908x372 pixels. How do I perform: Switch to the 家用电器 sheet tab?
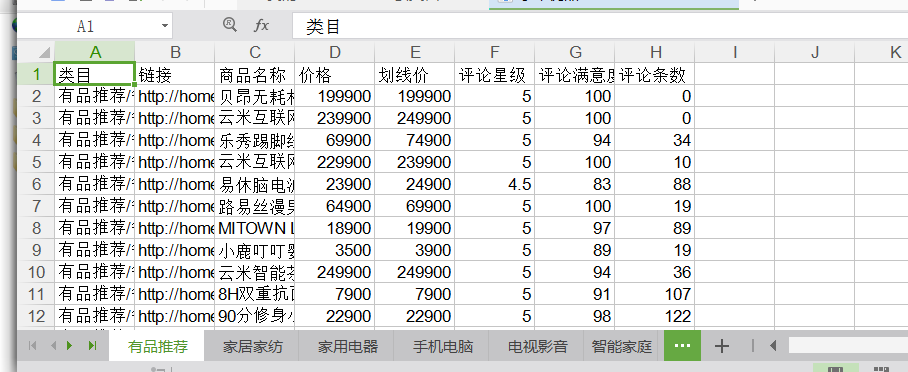347,347
